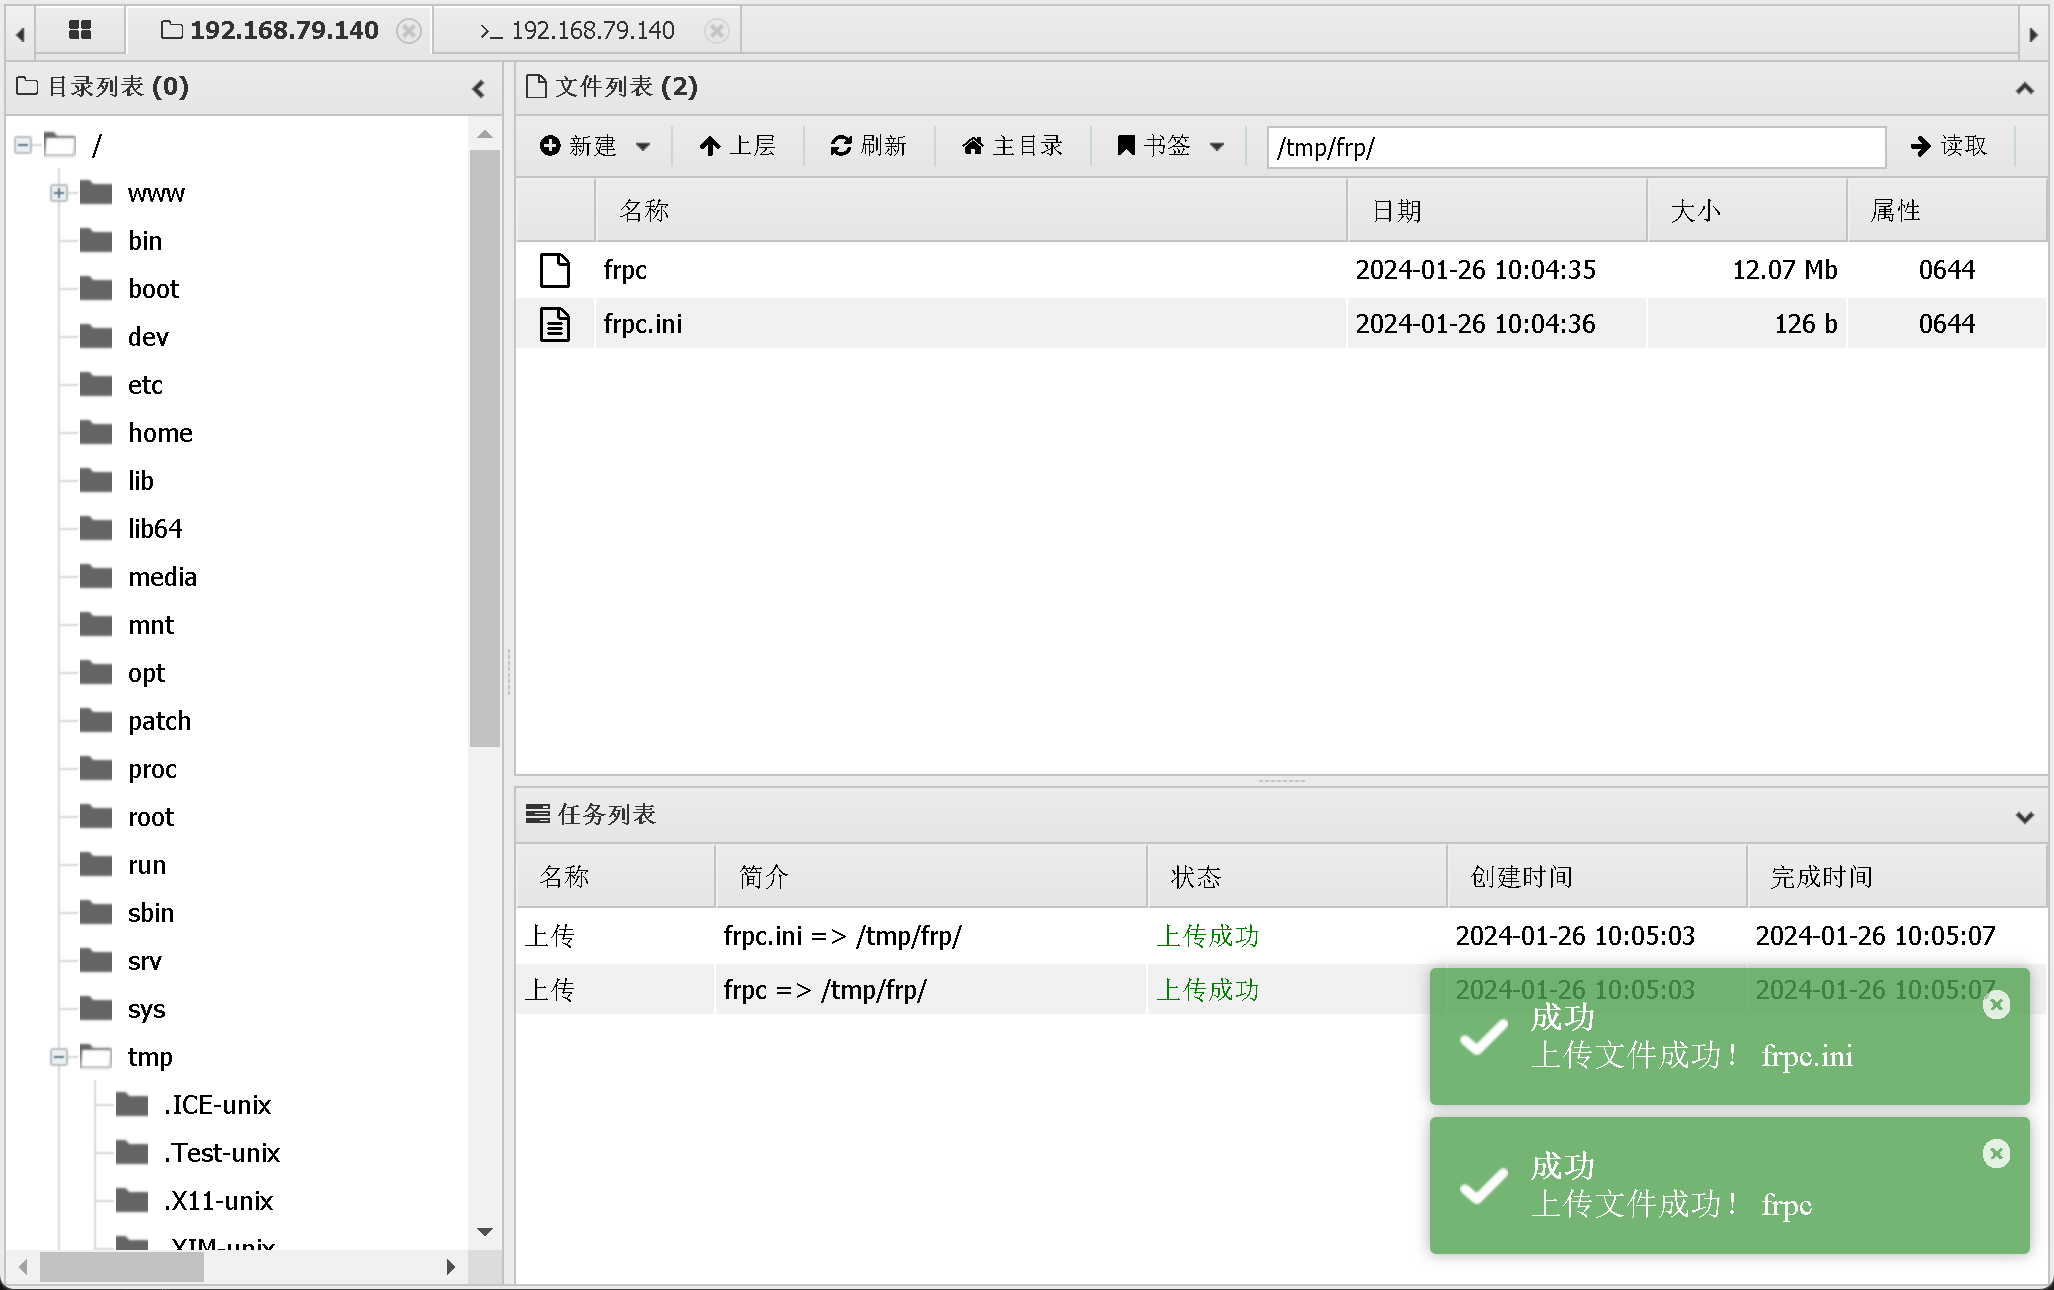
Task: Collapse the 任务列表 task panel
Action: [2024, 816]
